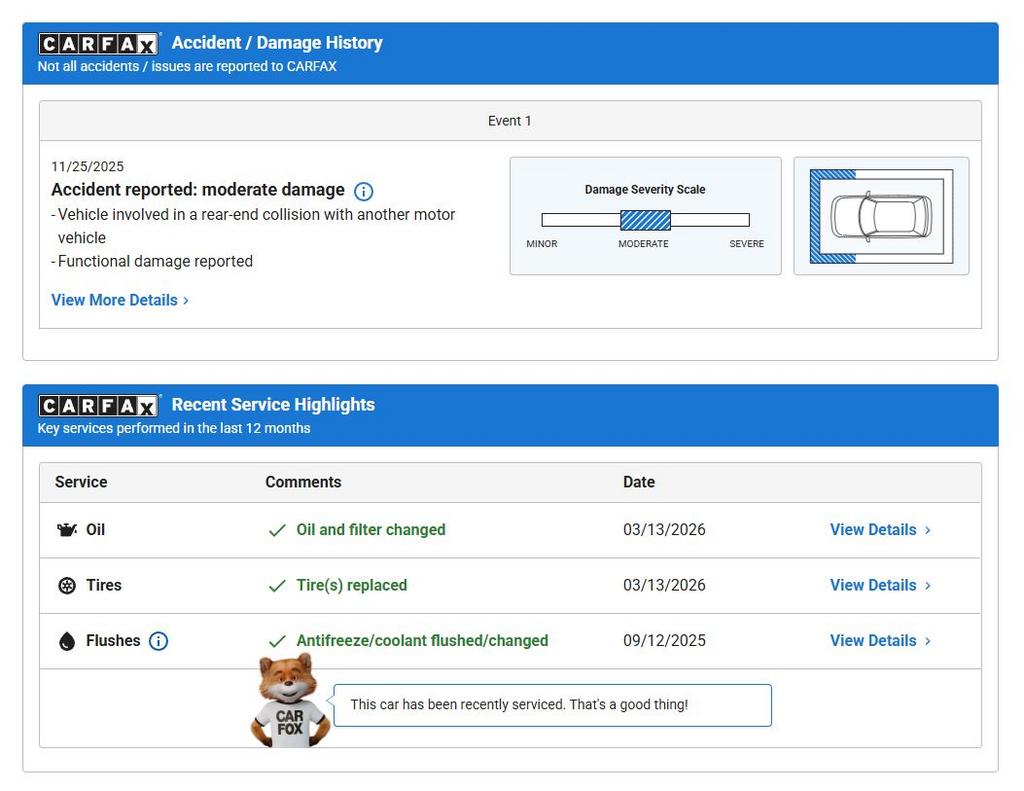Click the Service column header

[81, 482]
